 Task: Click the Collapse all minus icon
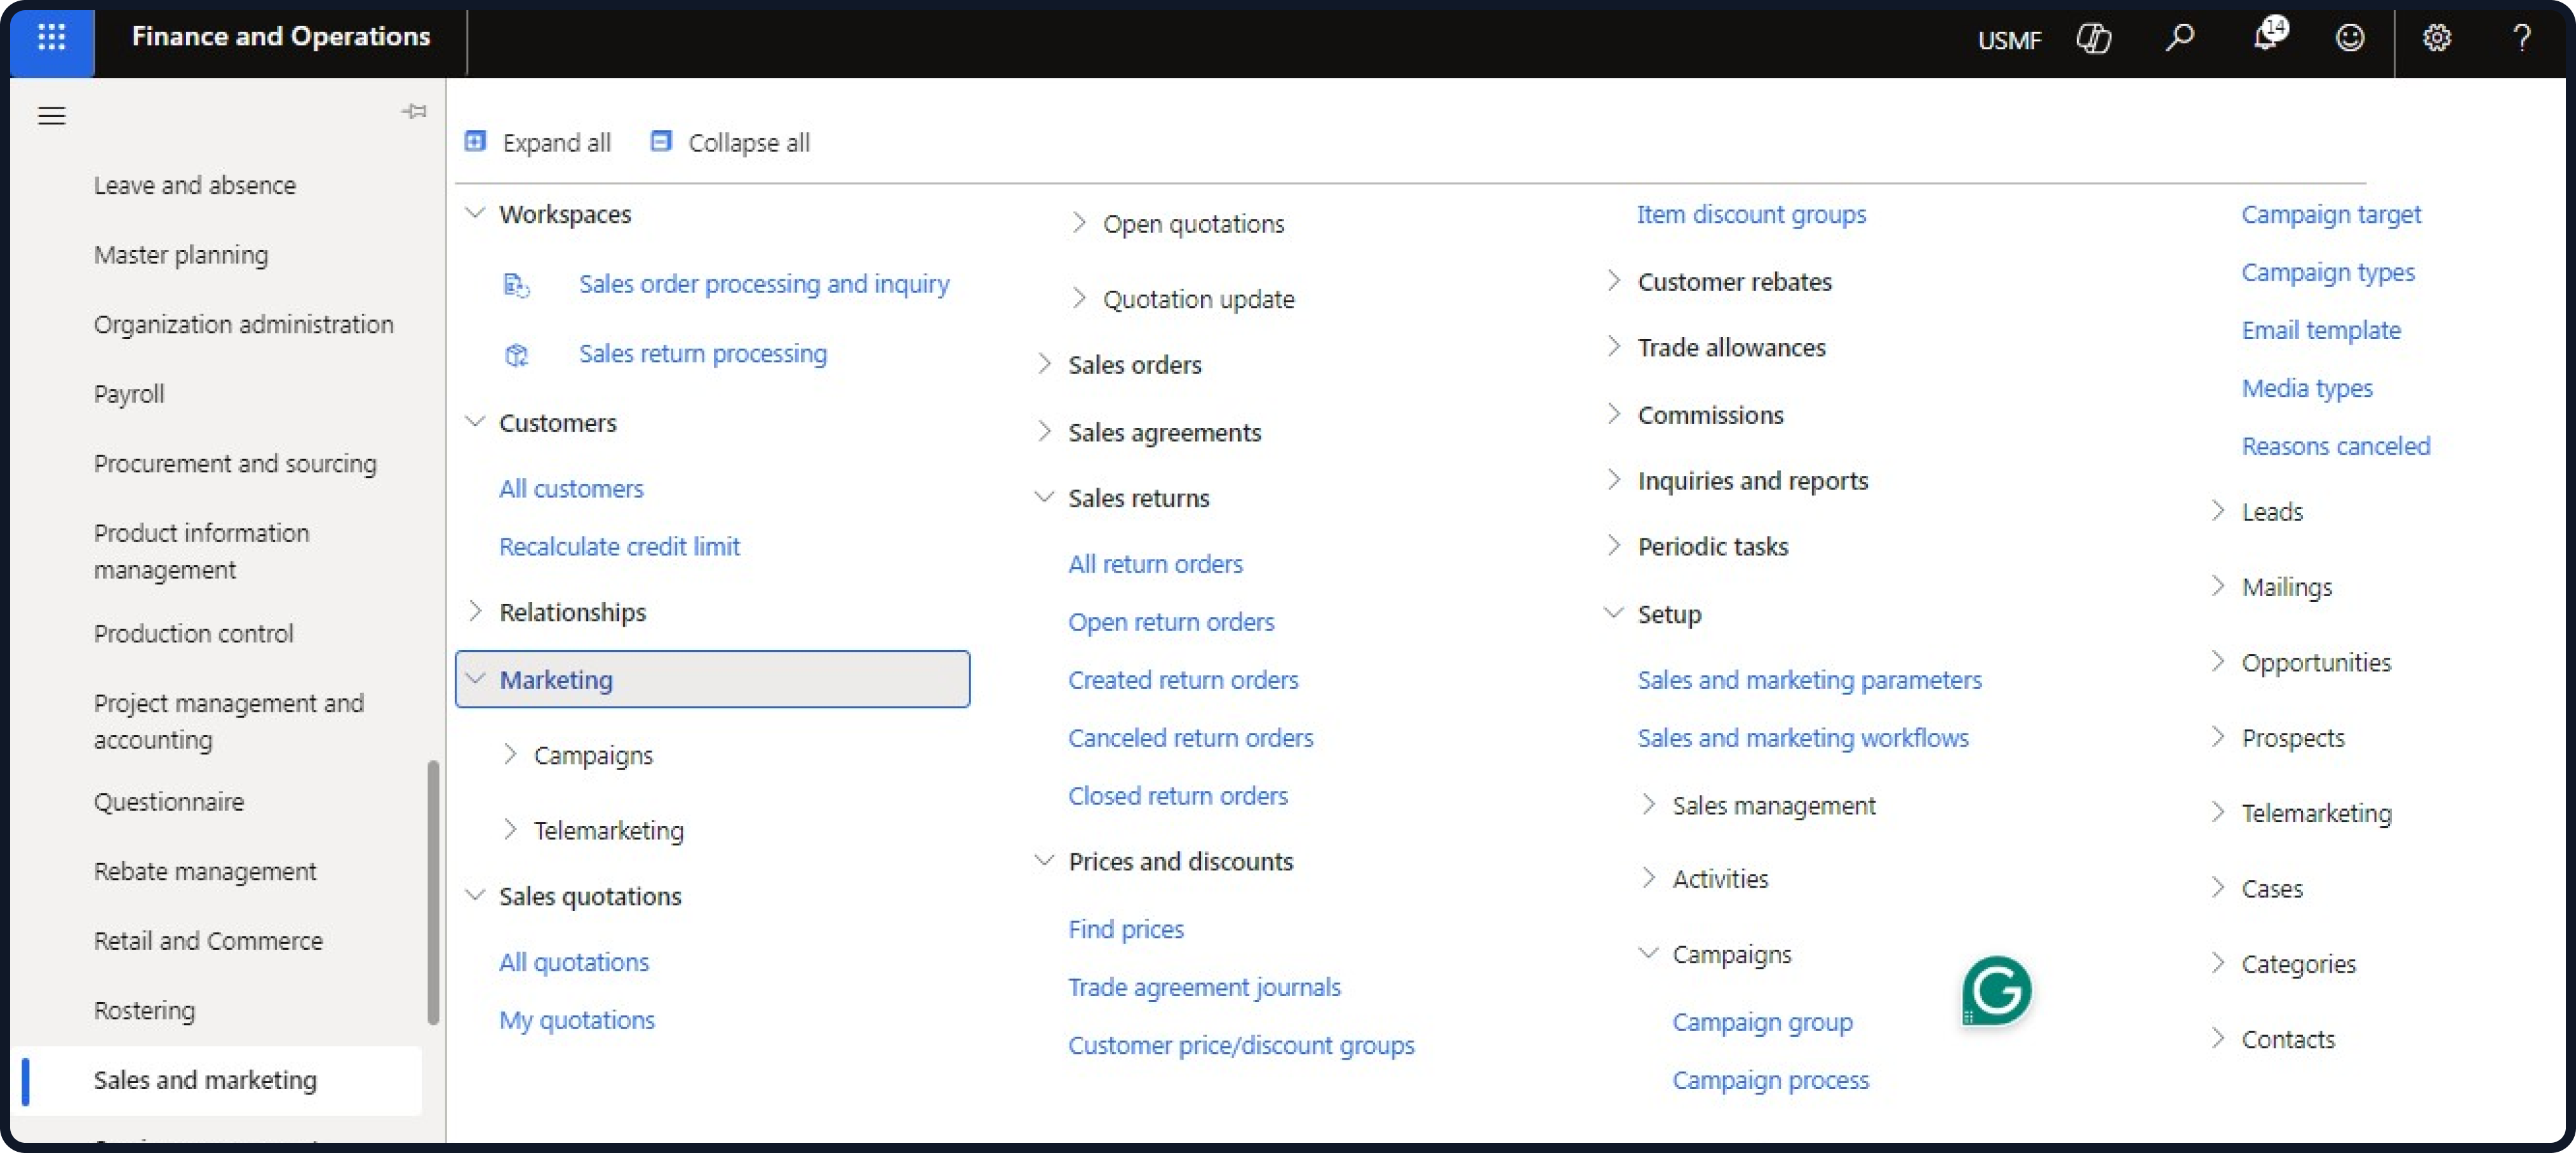661,141
